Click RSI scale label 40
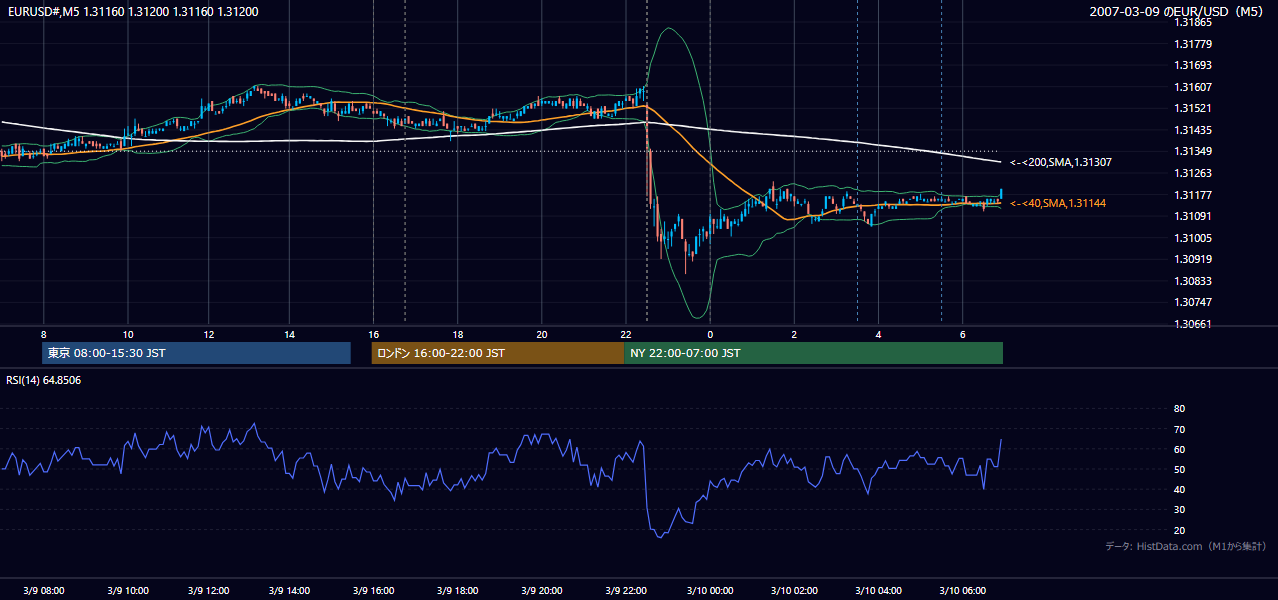 coord(1179,489)
